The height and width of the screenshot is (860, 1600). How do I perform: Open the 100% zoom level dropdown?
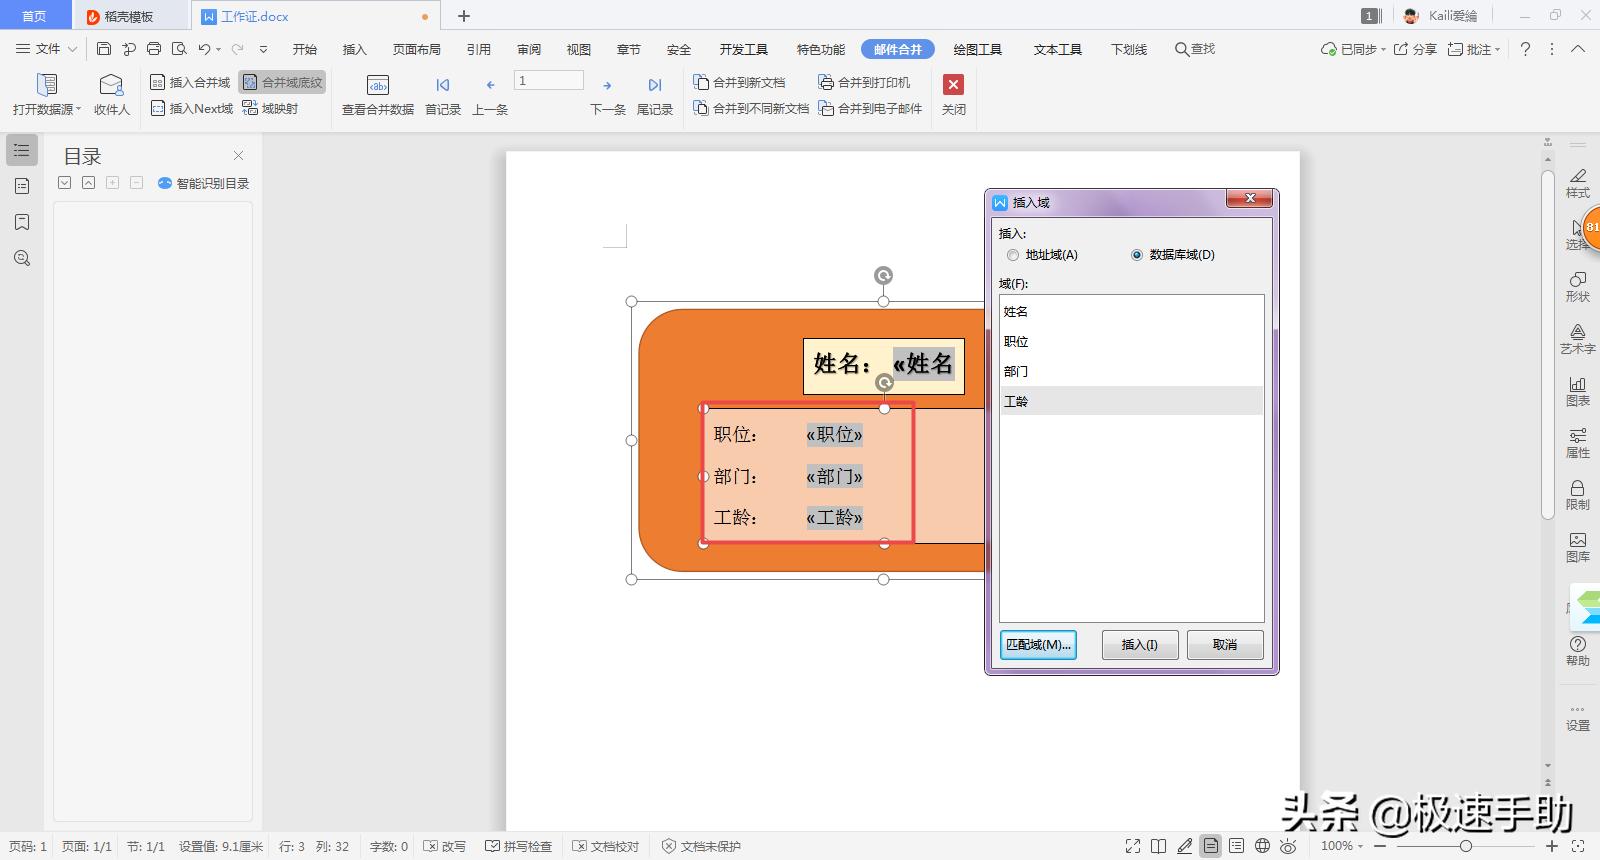1342,846
